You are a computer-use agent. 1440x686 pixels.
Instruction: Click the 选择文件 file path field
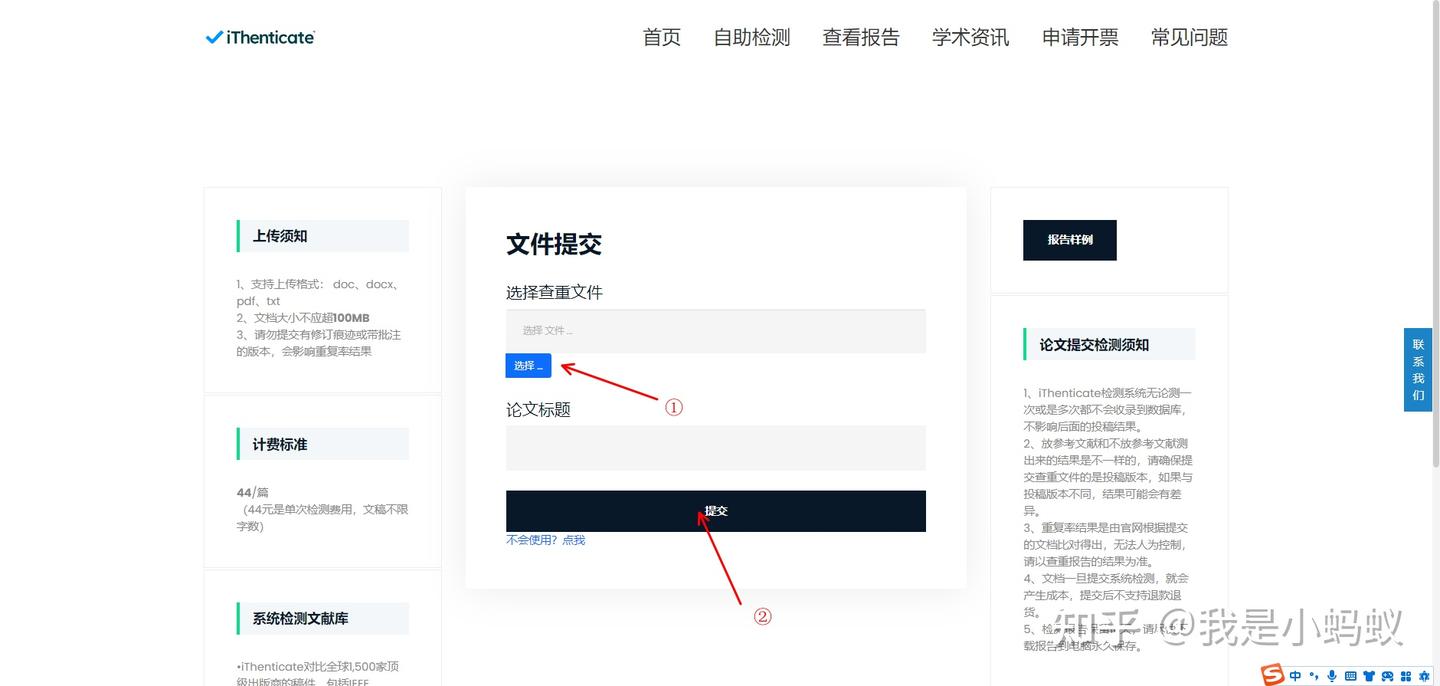tap(716, 331)
